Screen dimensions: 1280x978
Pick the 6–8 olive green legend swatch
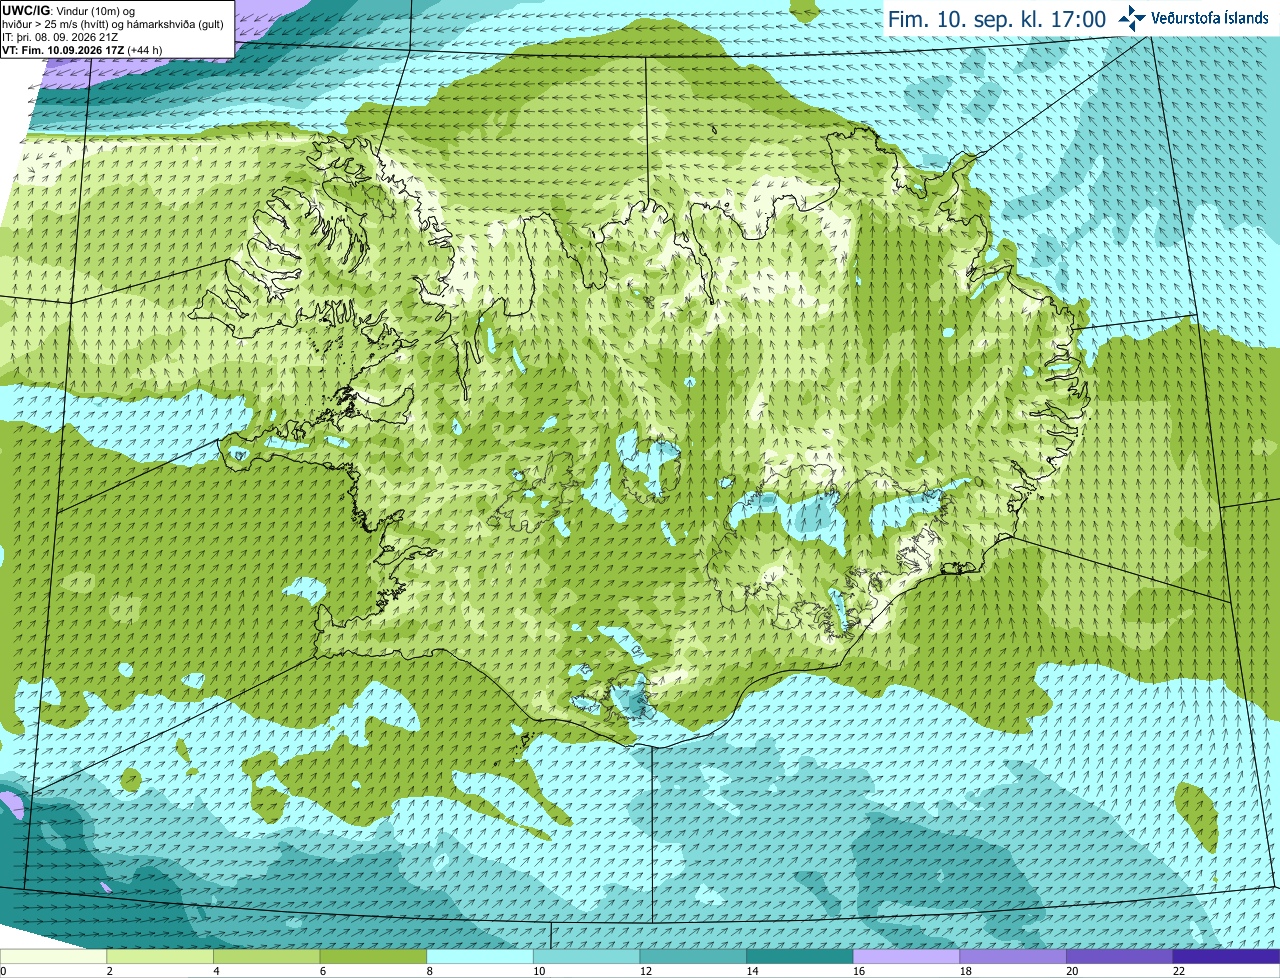click(373, 957)
